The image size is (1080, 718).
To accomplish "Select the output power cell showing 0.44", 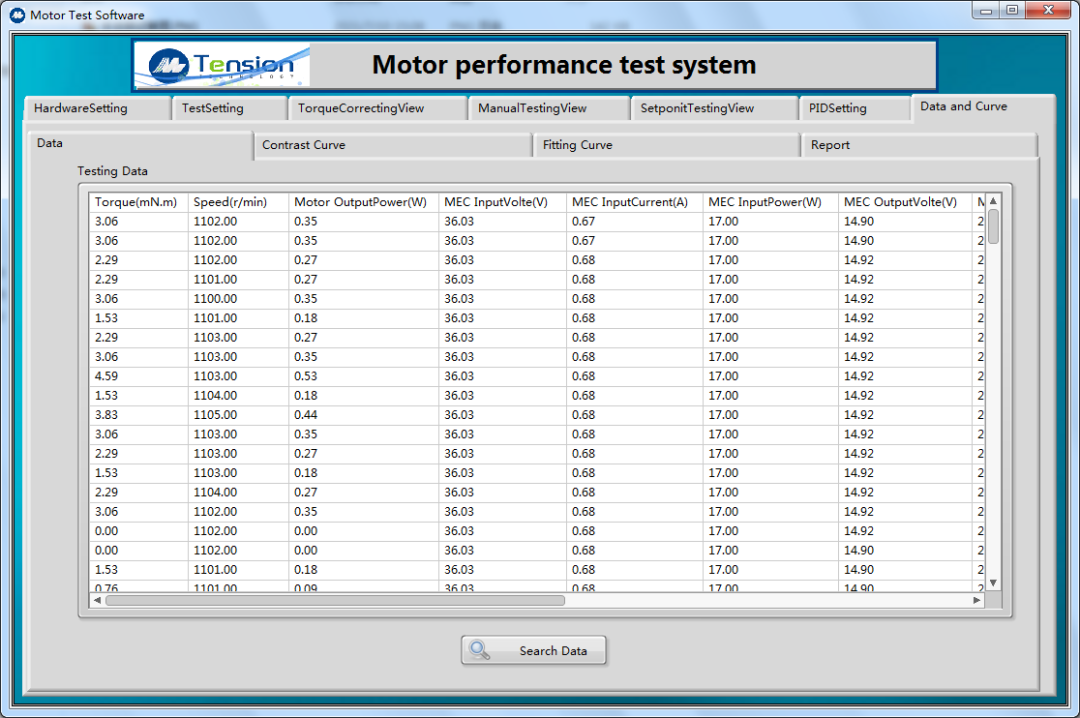I will (x=363, y=415).
